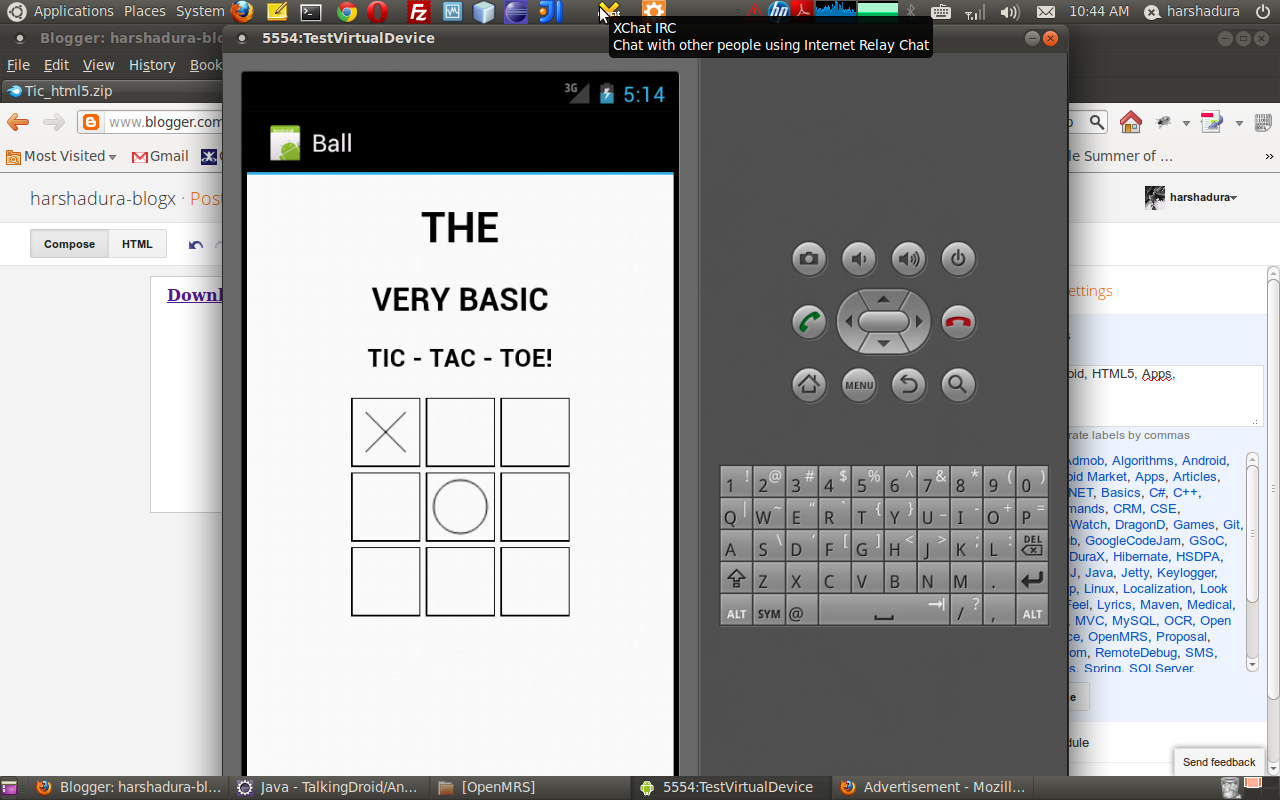Open the Applications menu
The image size is (1280, 800).
[x=73, y=11]
